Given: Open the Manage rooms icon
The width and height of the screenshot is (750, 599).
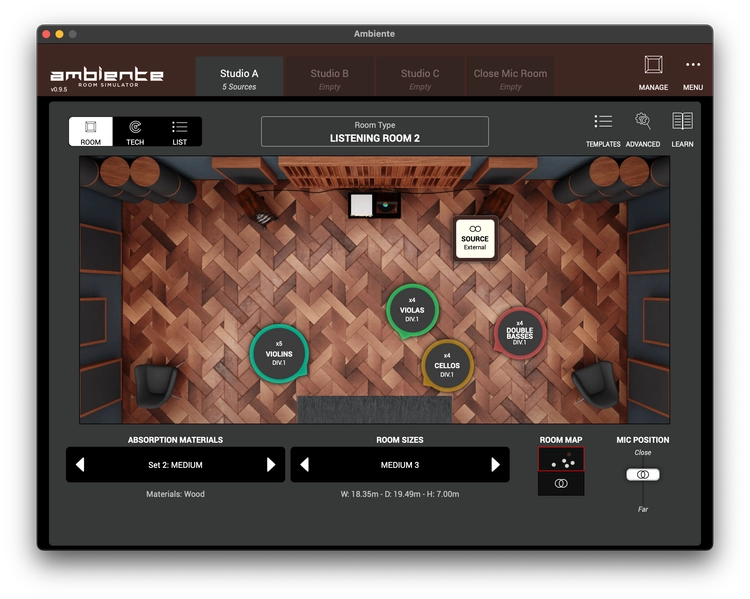Looking at the screenshot, I should click(653, 65).
